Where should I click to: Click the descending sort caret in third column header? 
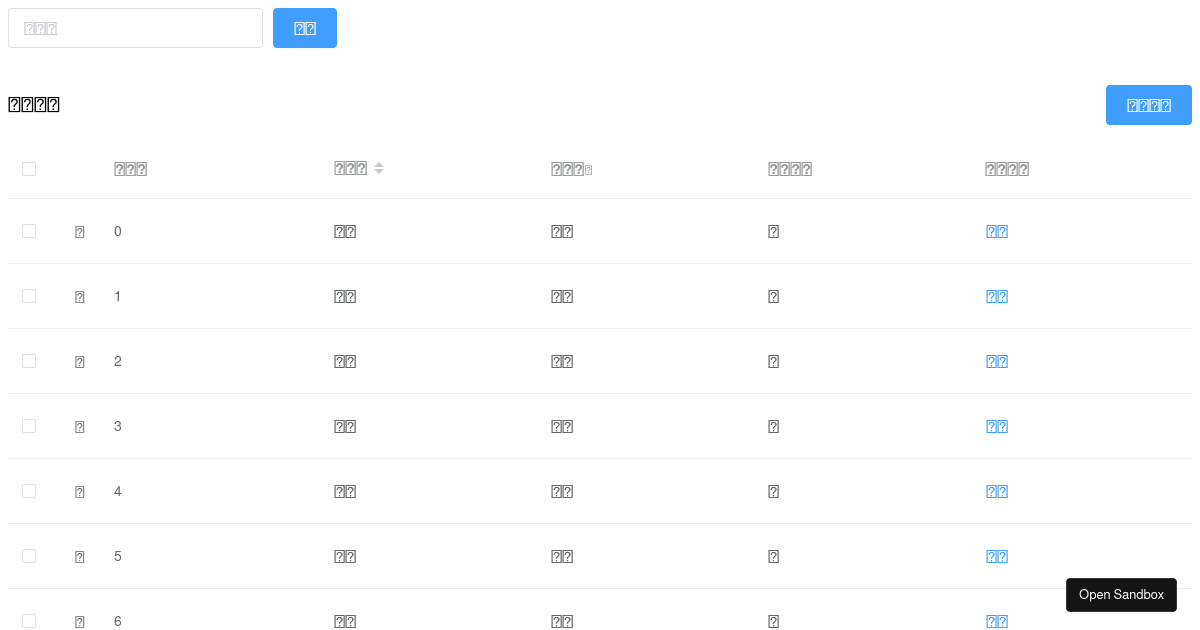(x=379, y=172)
